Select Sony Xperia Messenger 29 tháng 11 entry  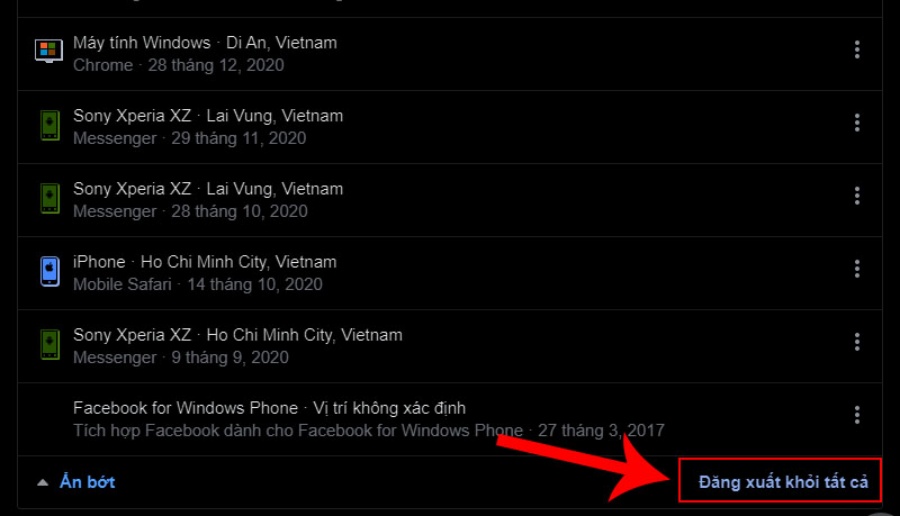click(x=449, y=127)
